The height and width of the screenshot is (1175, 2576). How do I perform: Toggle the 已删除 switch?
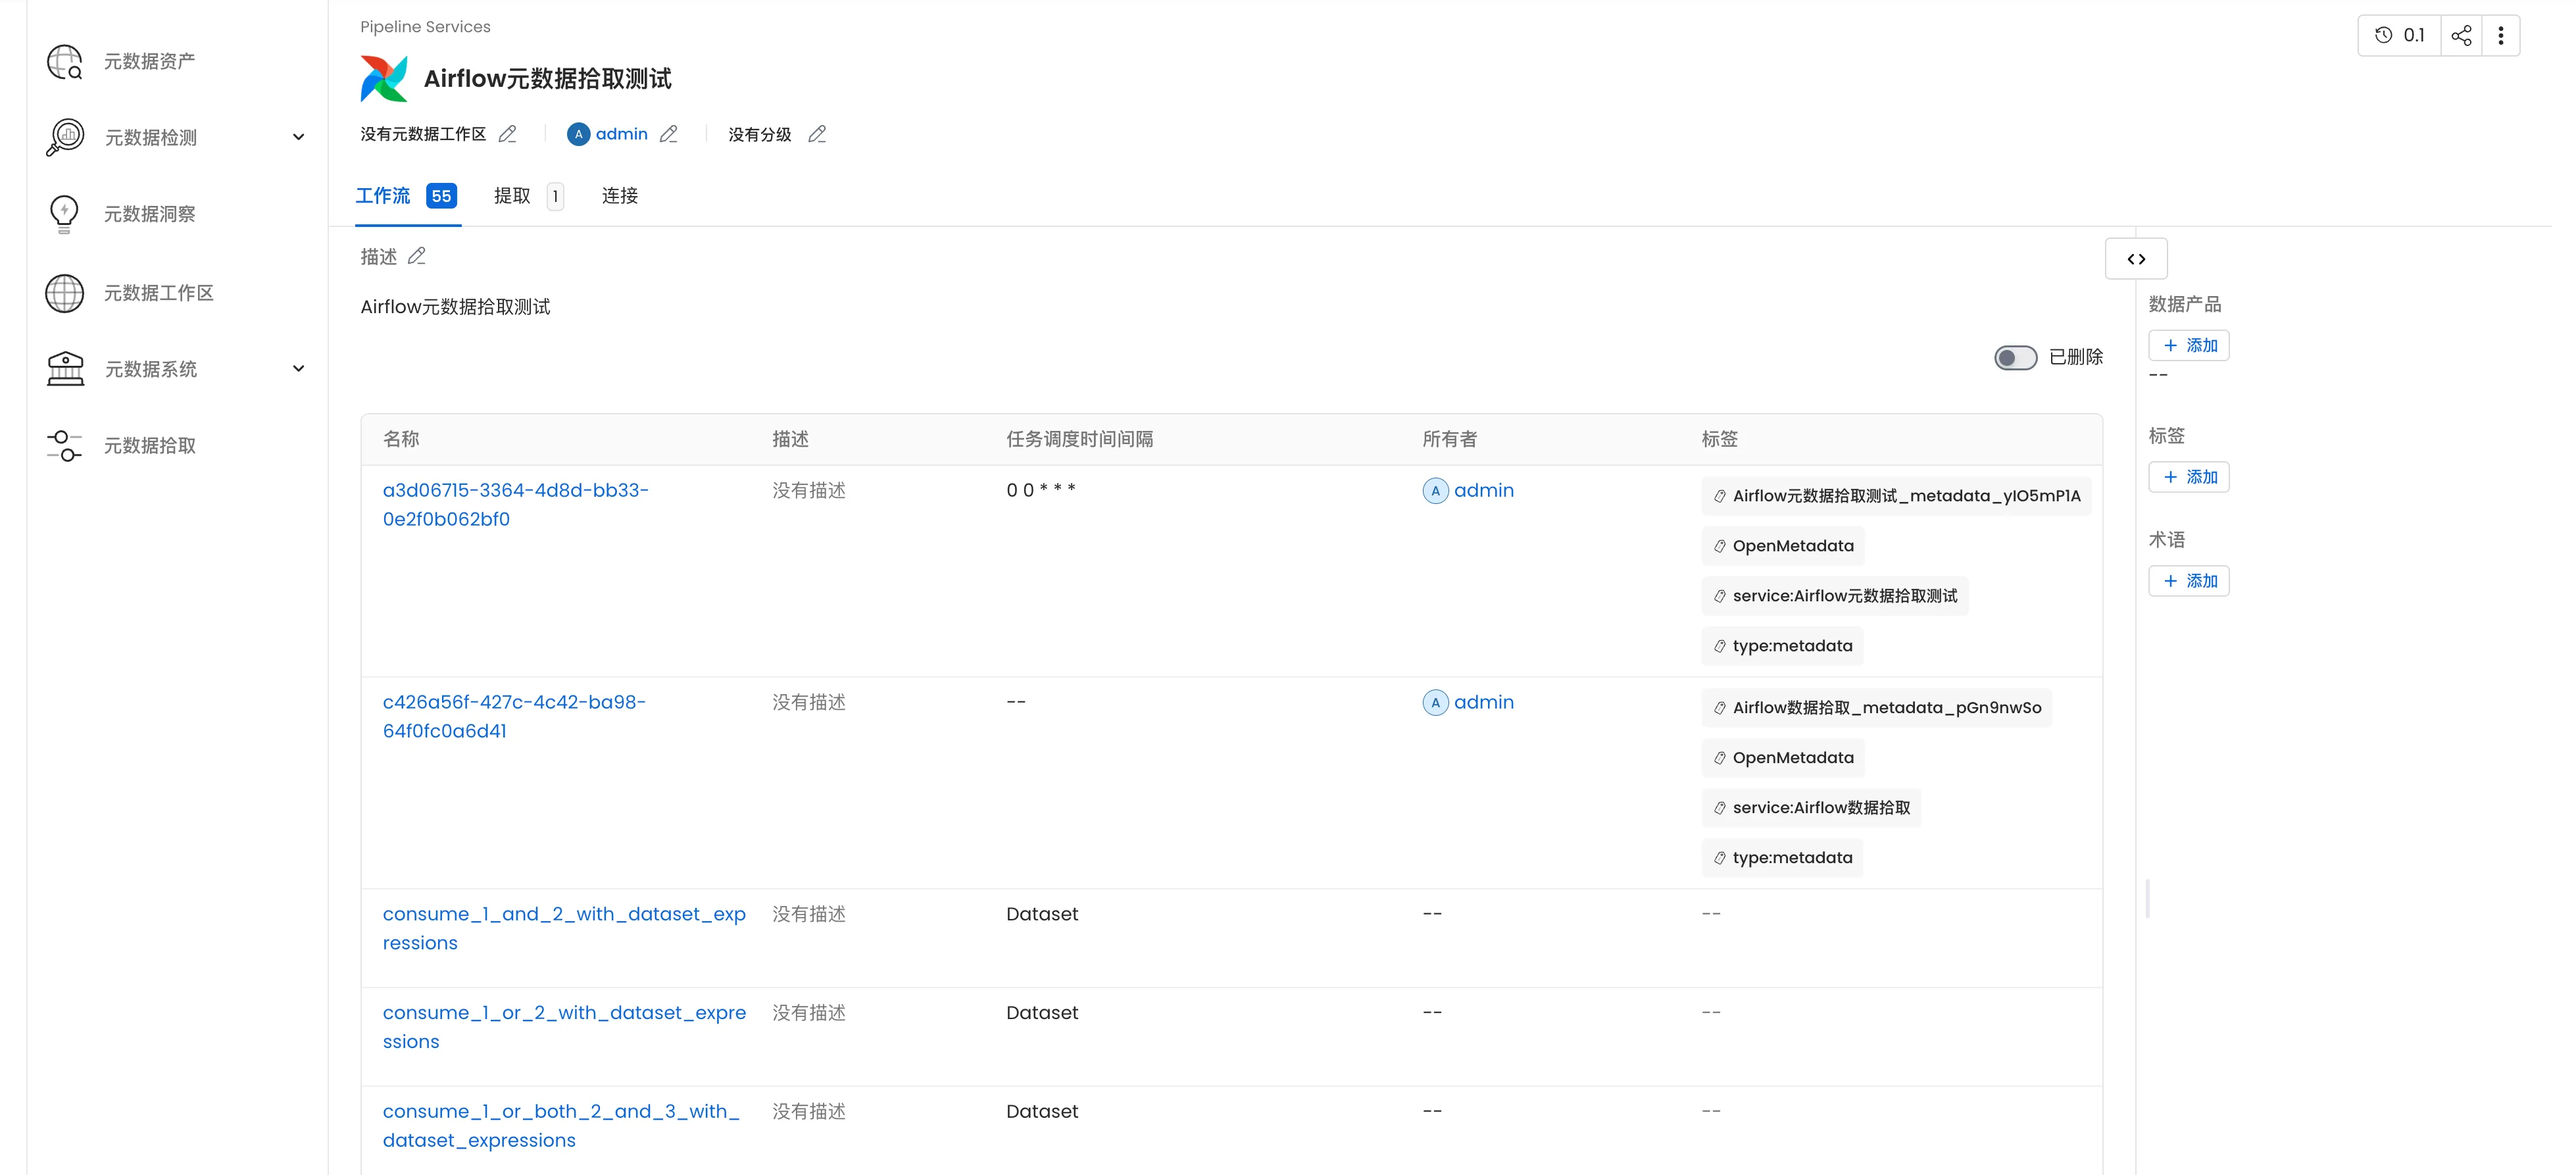(x=2014, y=358)
